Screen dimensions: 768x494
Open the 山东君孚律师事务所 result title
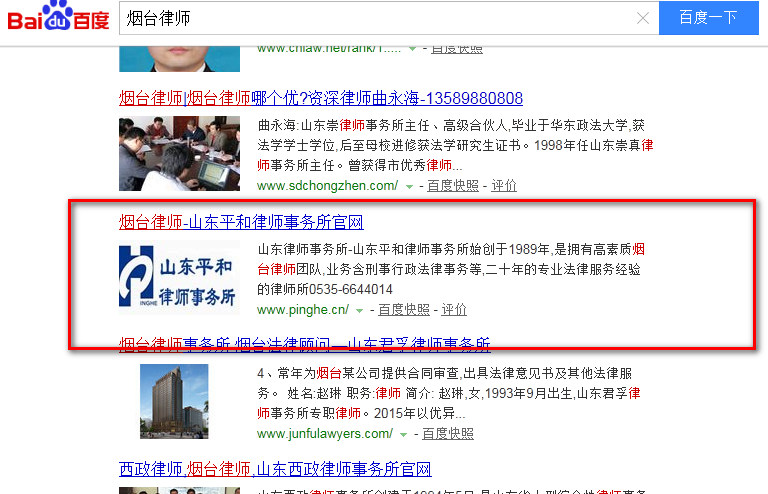click(x=305, y=345)
